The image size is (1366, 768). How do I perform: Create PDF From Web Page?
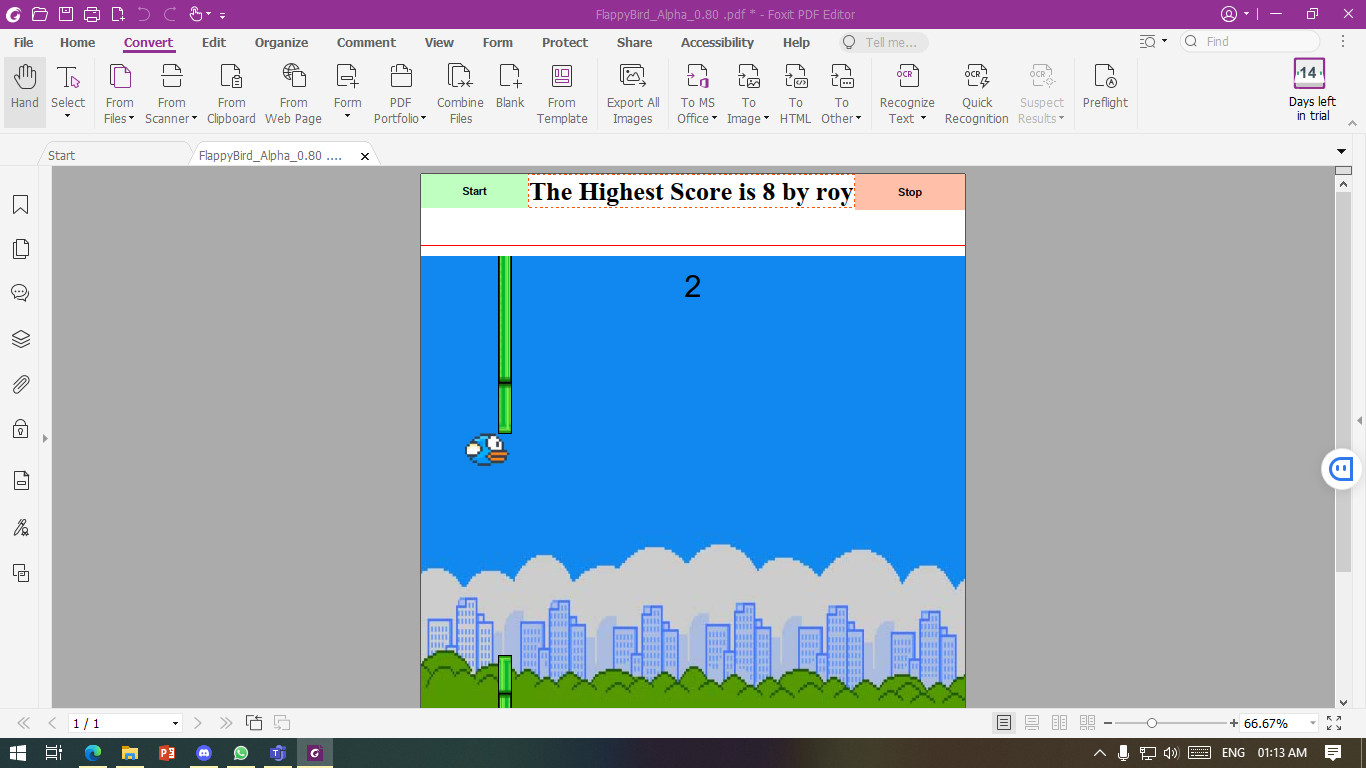[x=294, y=92]
